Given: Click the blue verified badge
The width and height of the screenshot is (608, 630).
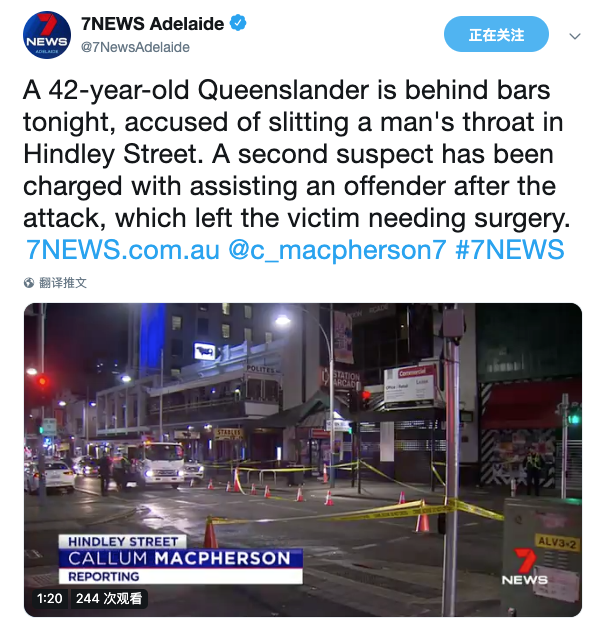Looking at the screenshot, I should (238, 22).
